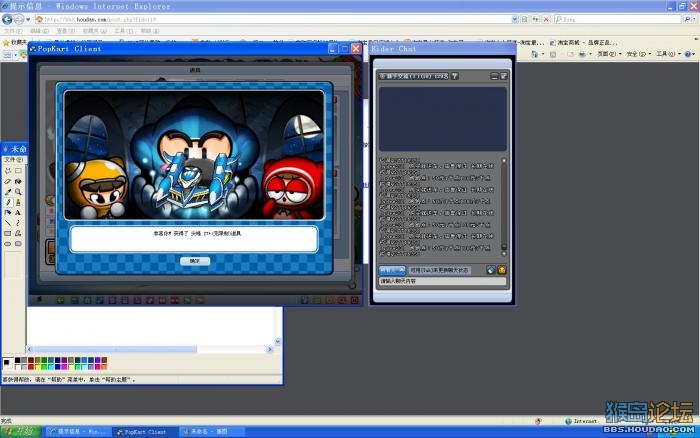700x438 pixels.
Task: Click the IE search box
Action: coord(618,20)
